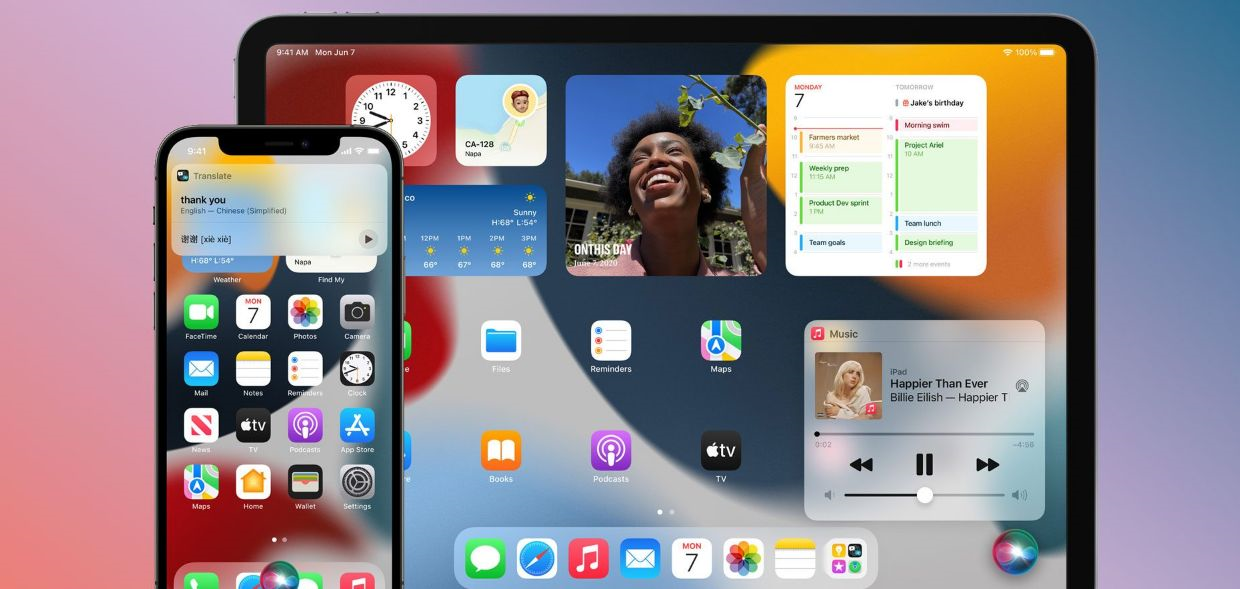Viewport: 1240px width, 589px height.
Task: Pause playback in the Music widget
Action: tap(924, 464)
